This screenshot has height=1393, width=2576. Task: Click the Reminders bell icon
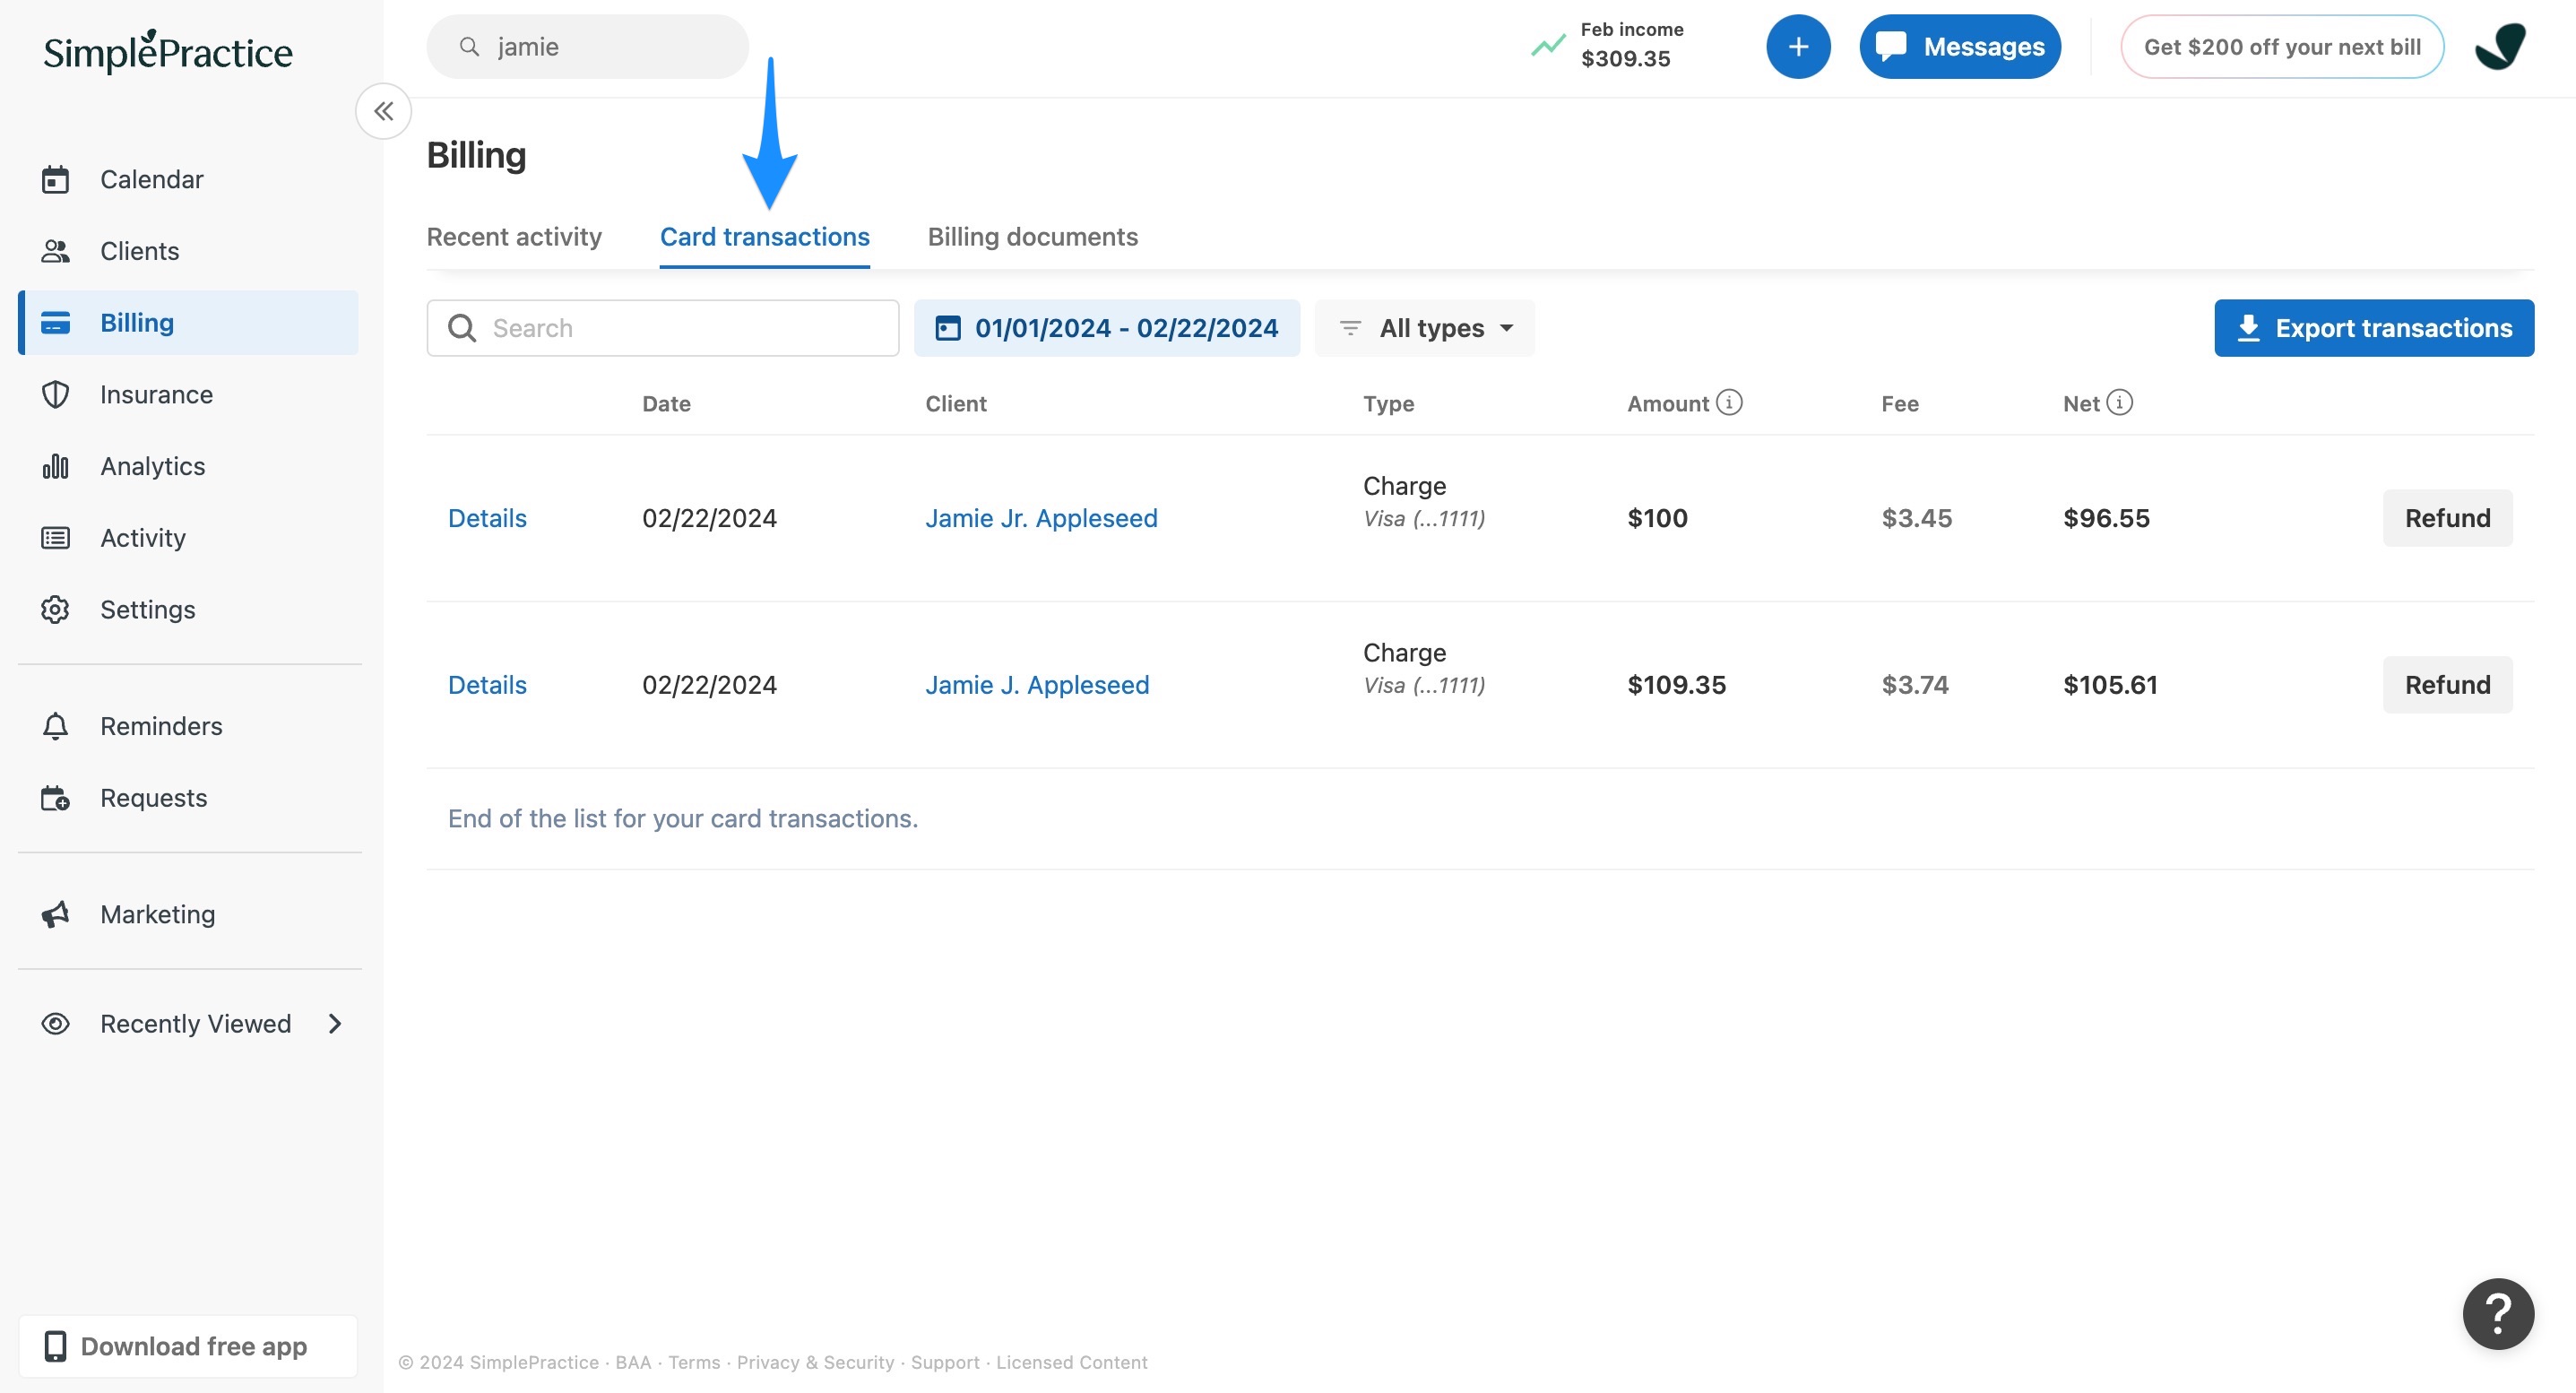pos(55,726)
